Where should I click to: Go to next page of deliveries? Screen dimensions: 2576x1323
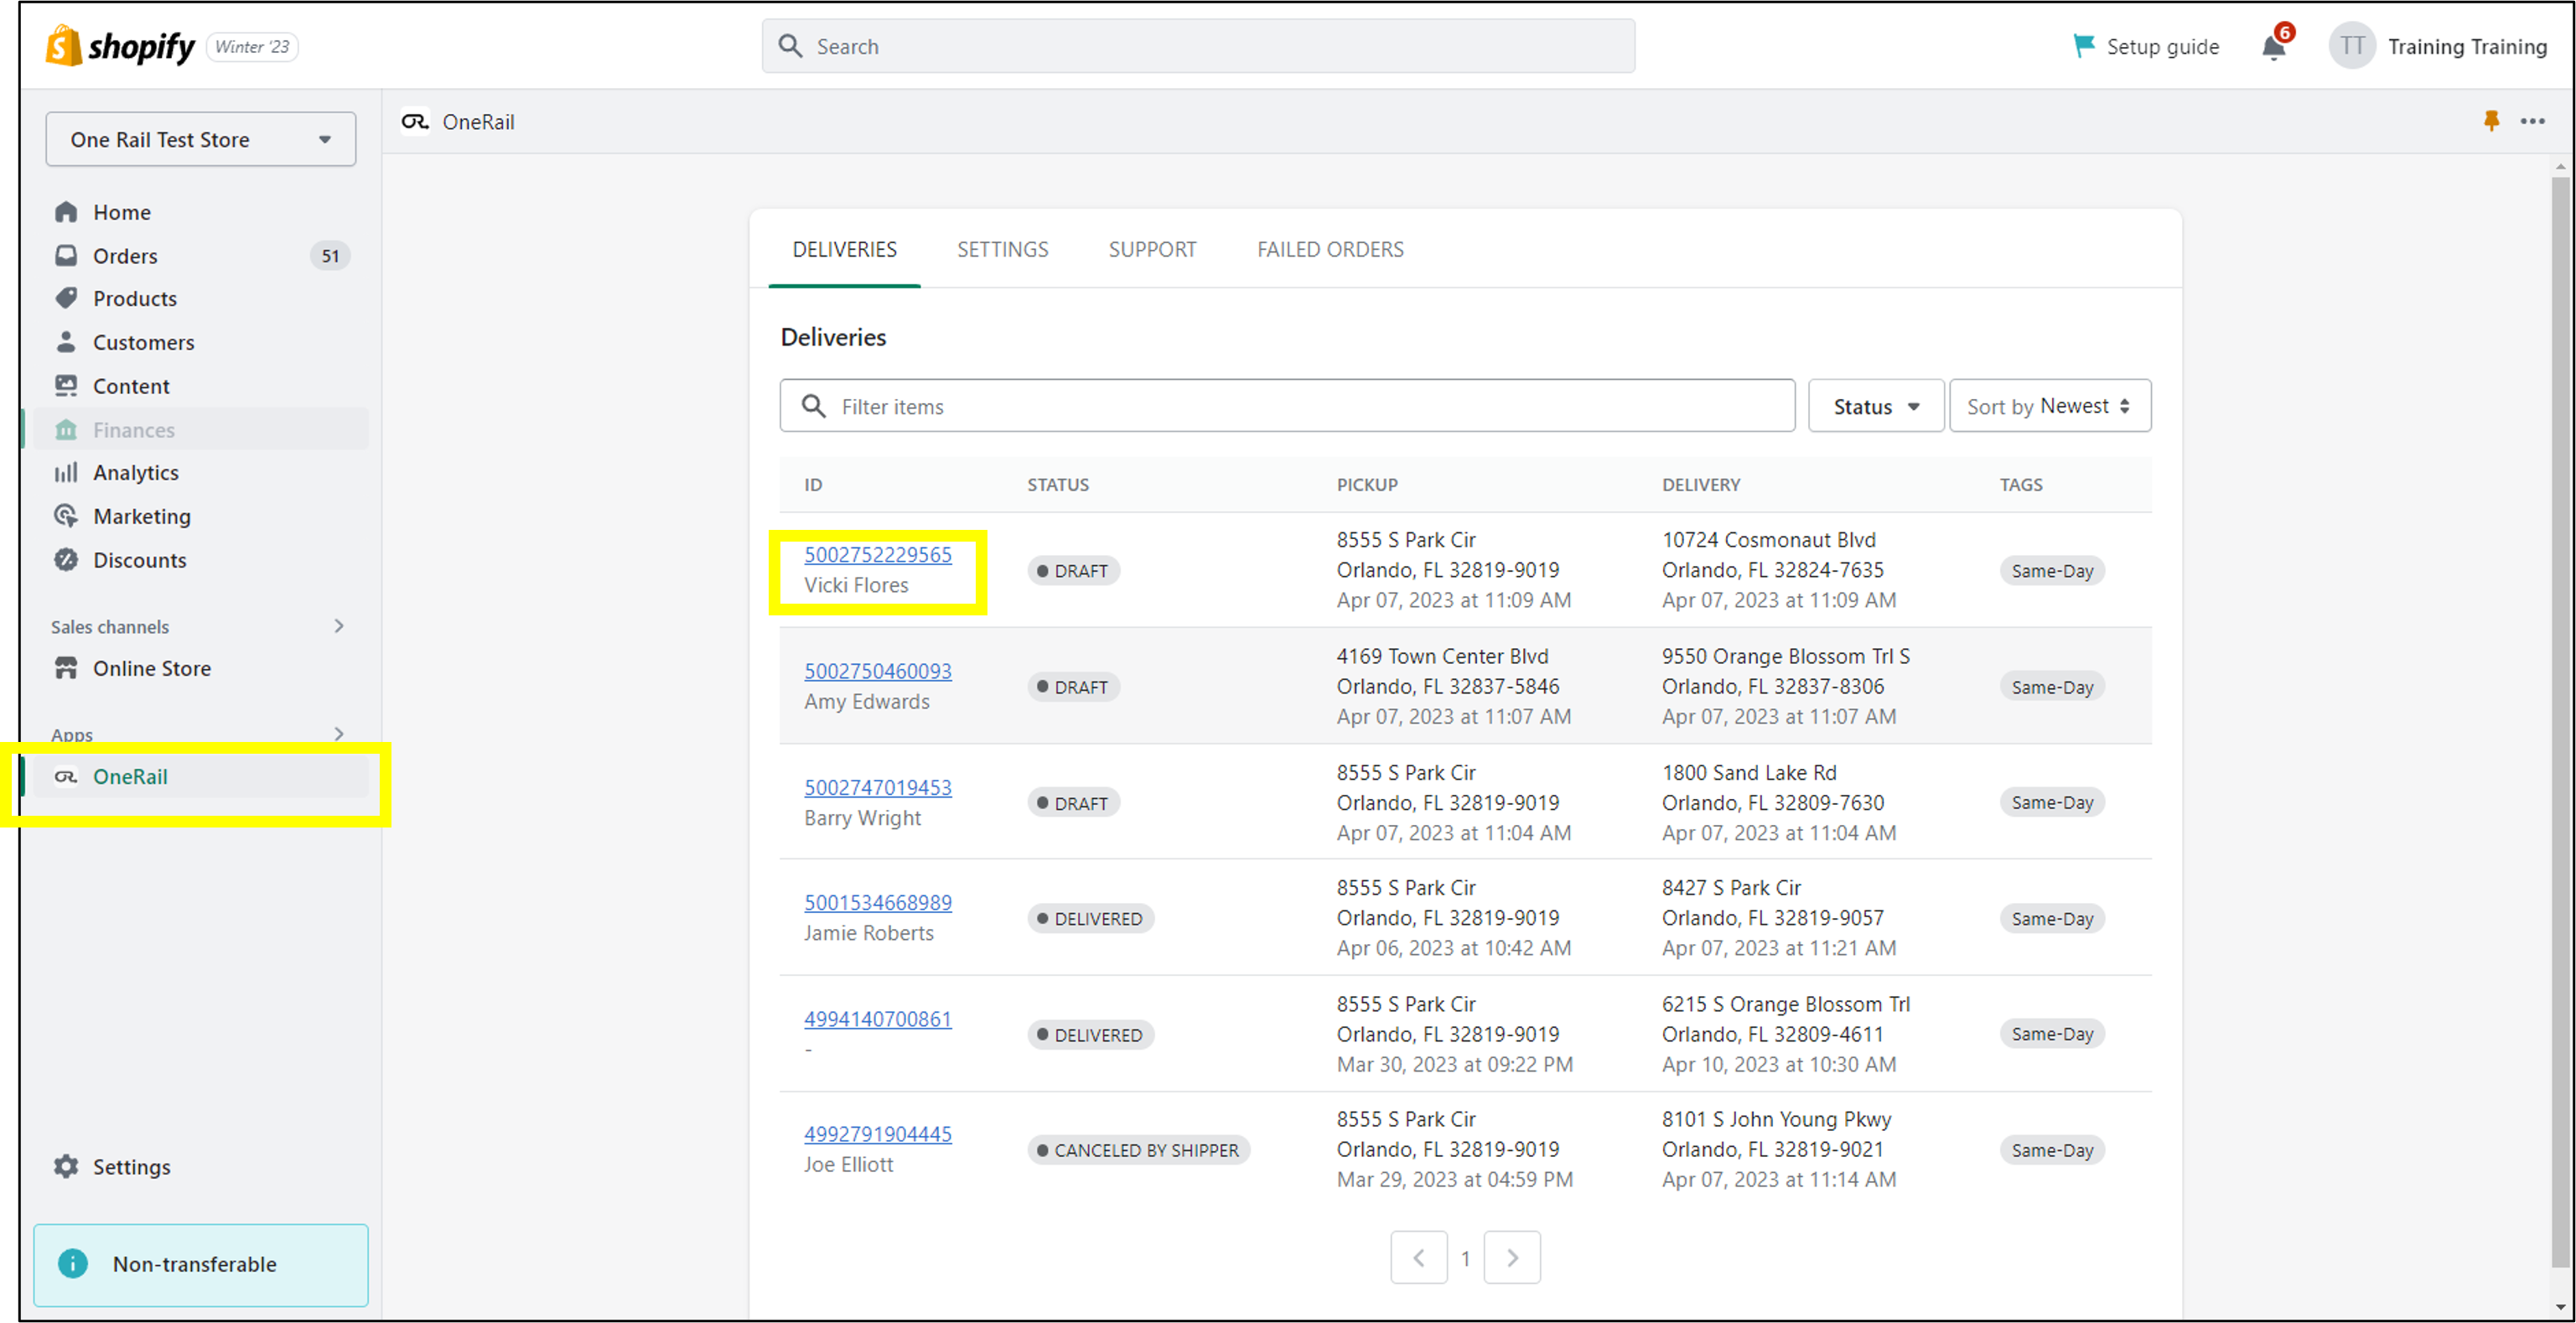(1511, 1257)
